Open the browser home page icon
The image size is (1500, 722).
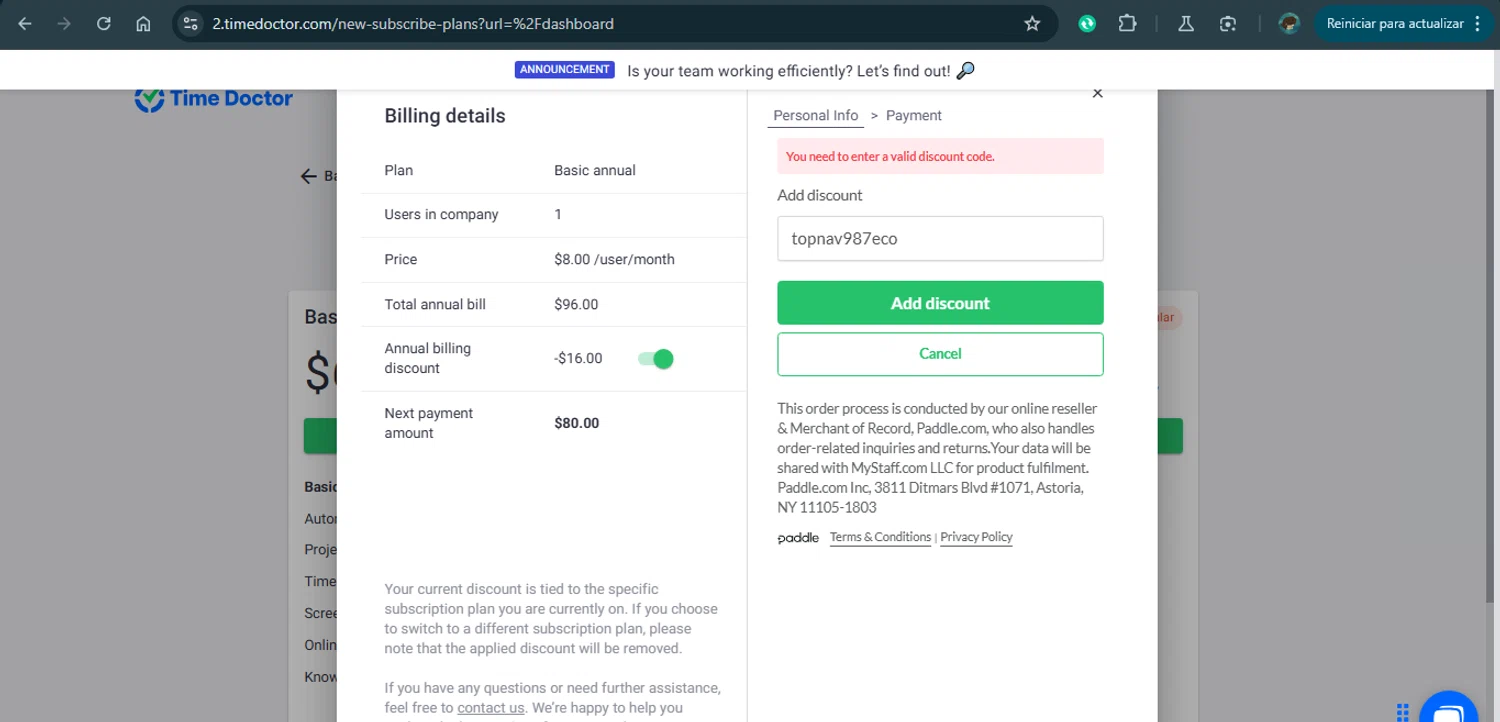coord(143,24)
